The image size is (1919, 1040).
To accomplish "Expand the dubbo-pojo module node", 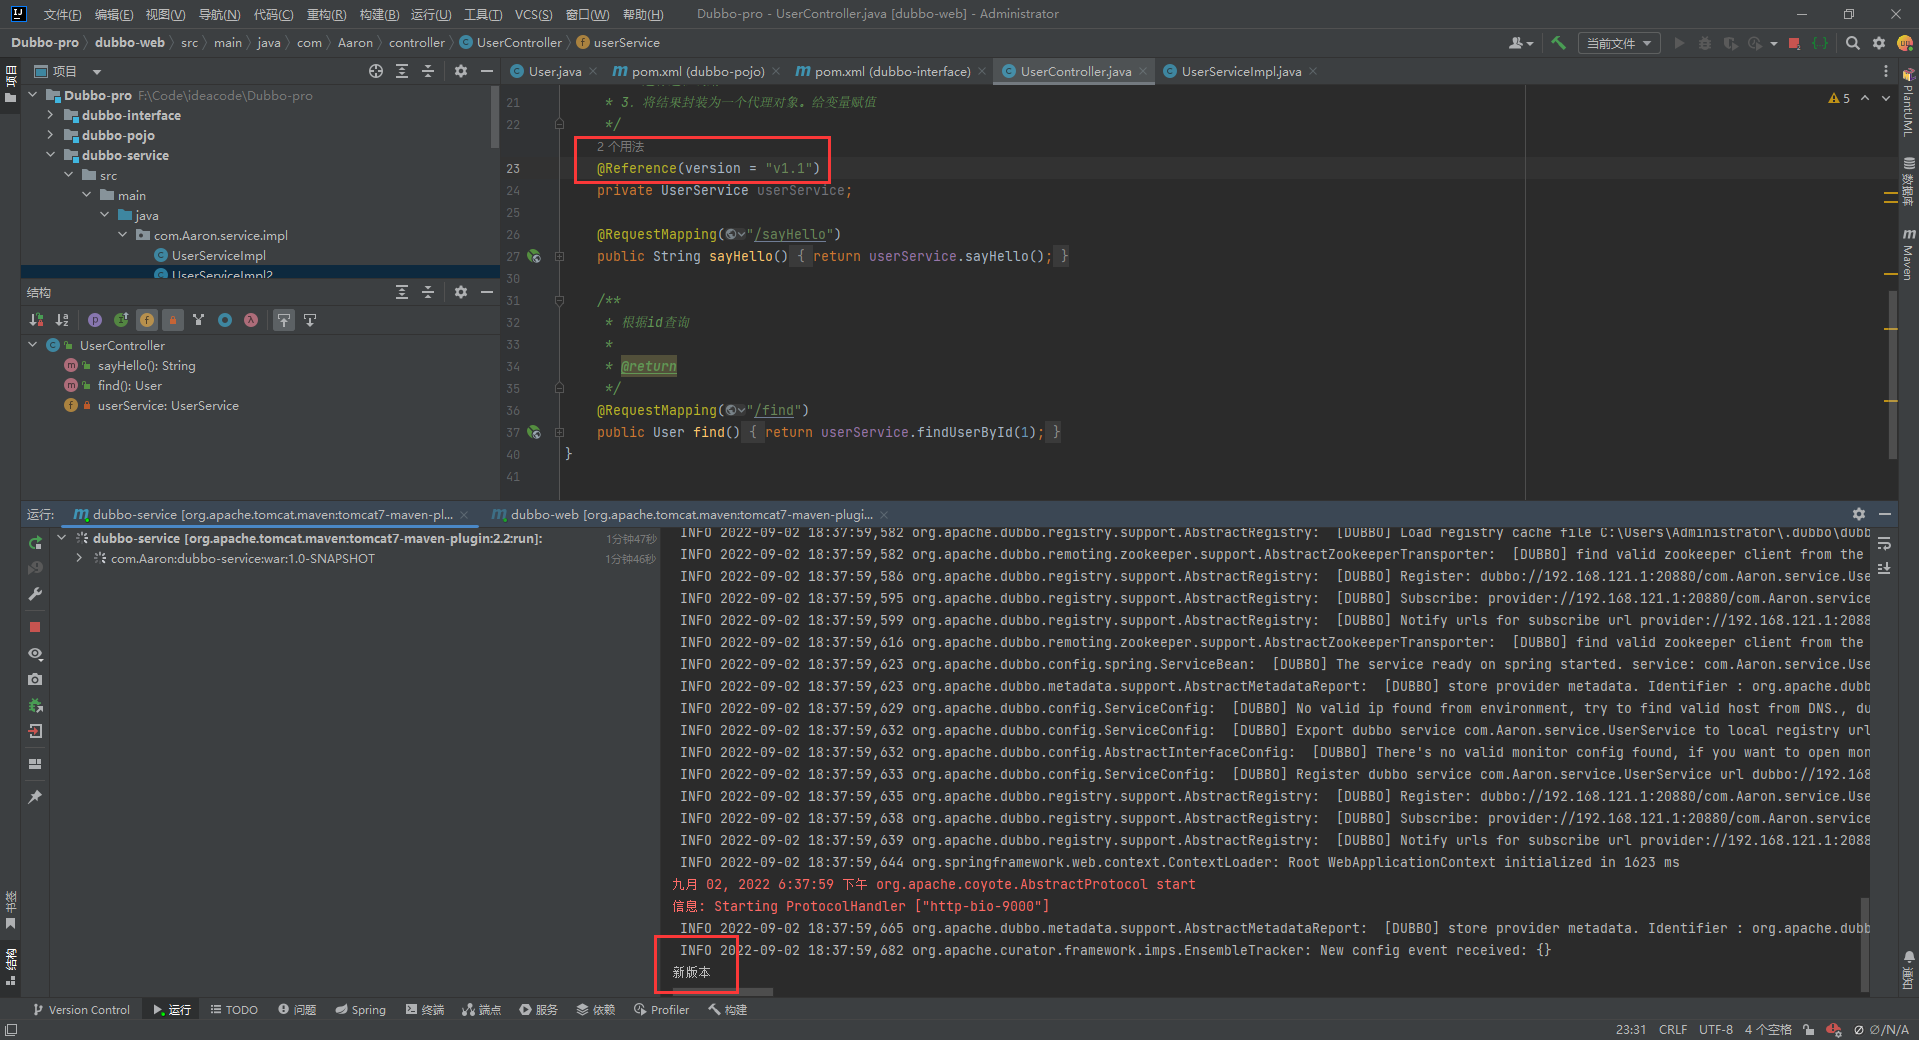I will click(50, 135).
